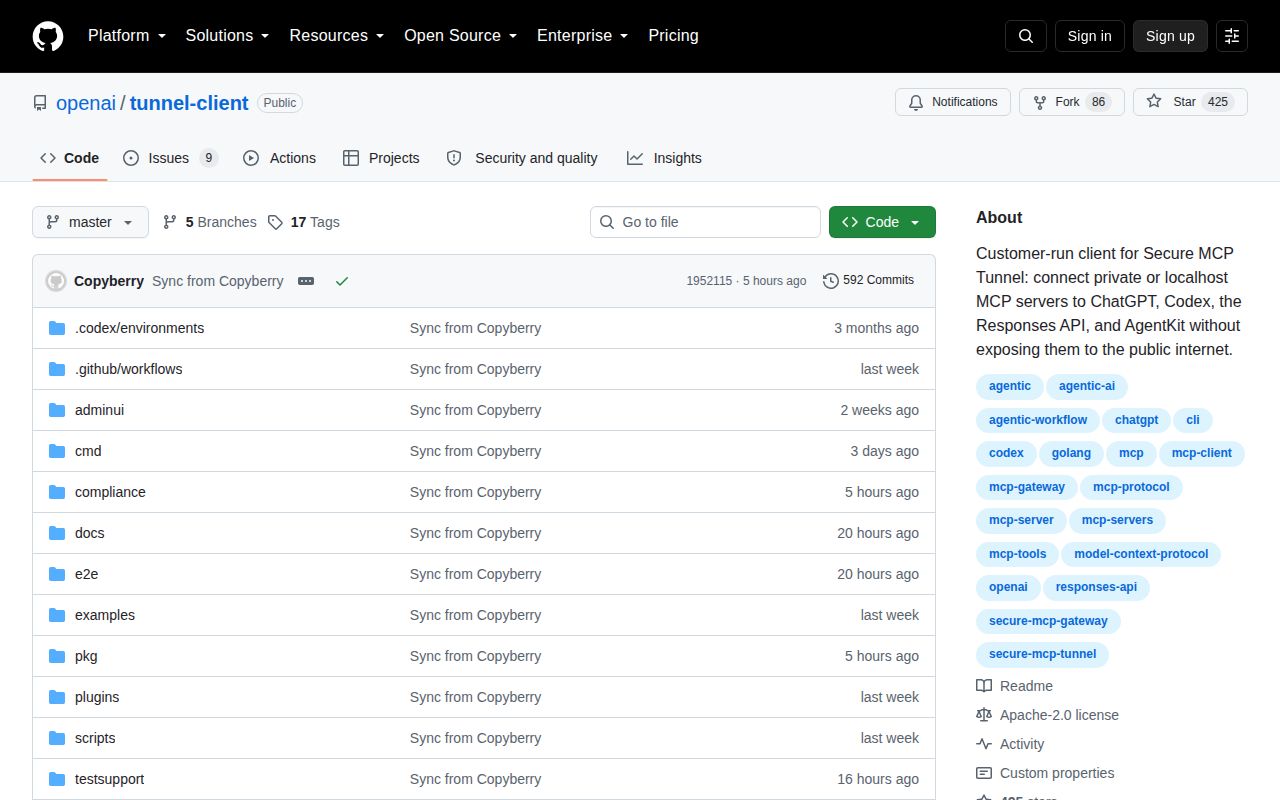Viewport: 1280px width, 800px height.
Task: Focus the Go to file field
Action: (705, 222)
